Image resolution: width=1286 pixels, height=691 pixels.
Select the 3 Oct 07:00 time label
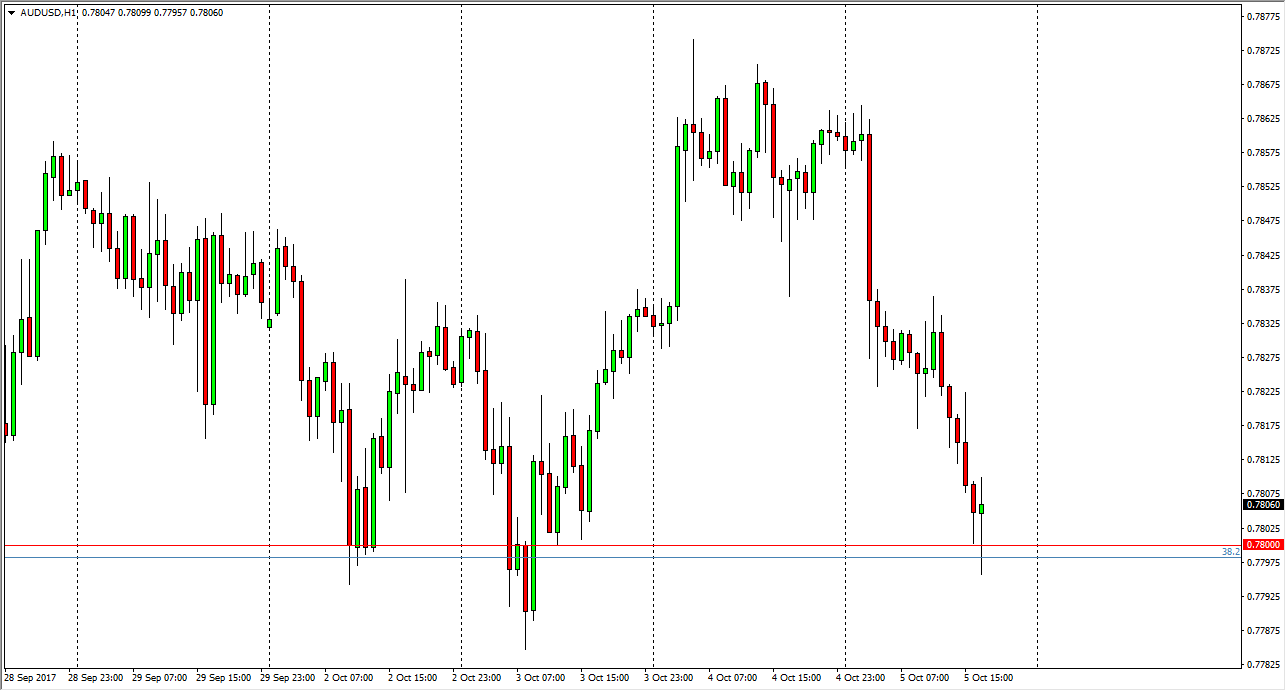click(x=541, y=678)
